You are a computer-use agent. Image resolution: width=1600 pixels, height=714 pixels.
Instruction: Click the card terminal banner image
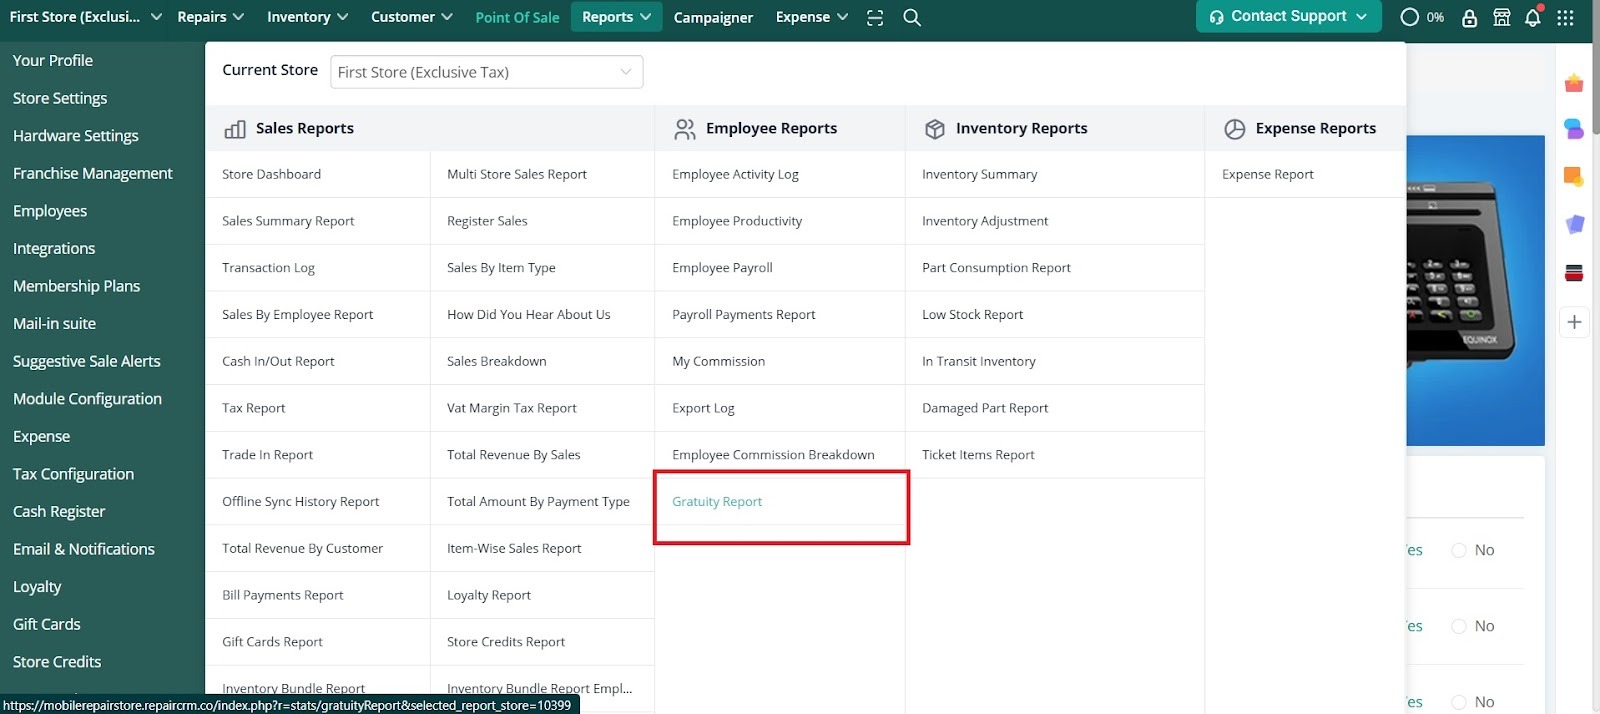tap(1475, 290)
